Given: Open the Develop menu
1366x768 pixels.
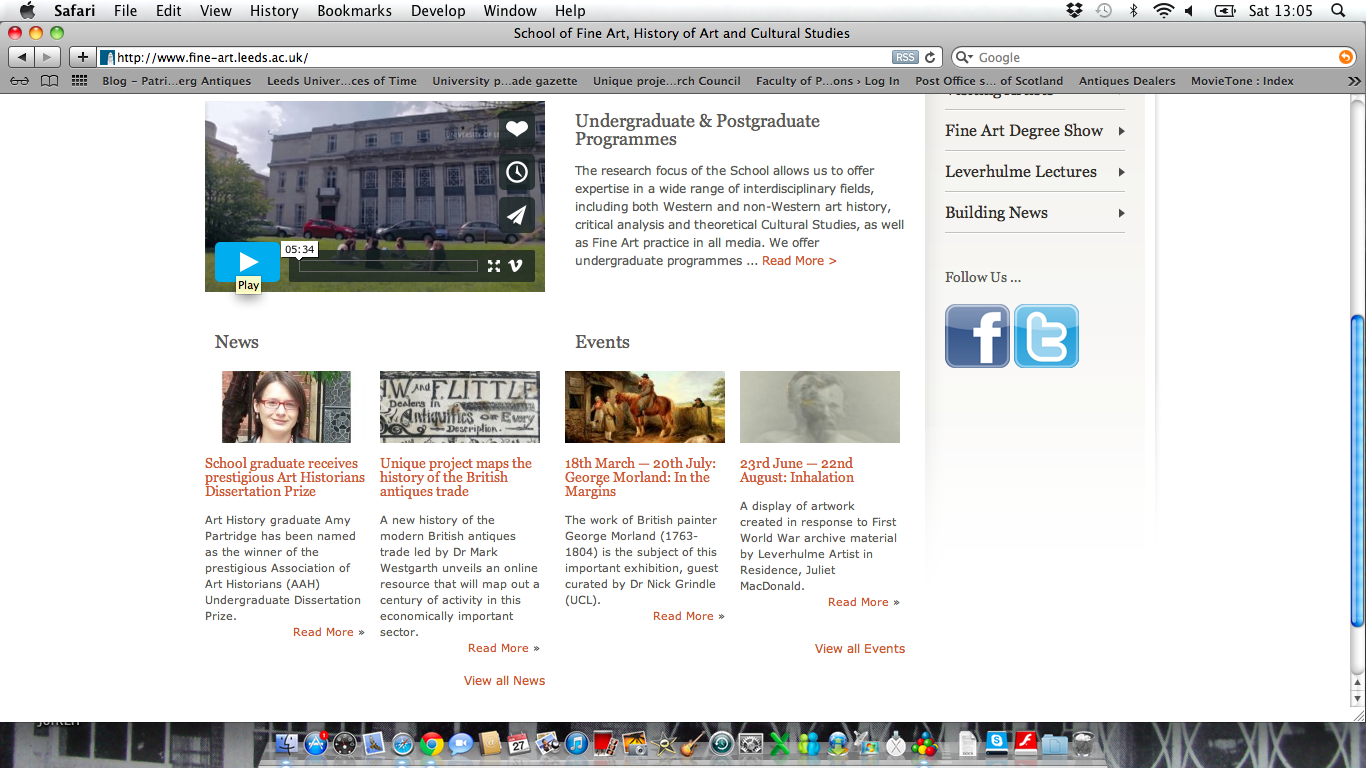Looking at the screenshot, I should (x=437, y=11).
